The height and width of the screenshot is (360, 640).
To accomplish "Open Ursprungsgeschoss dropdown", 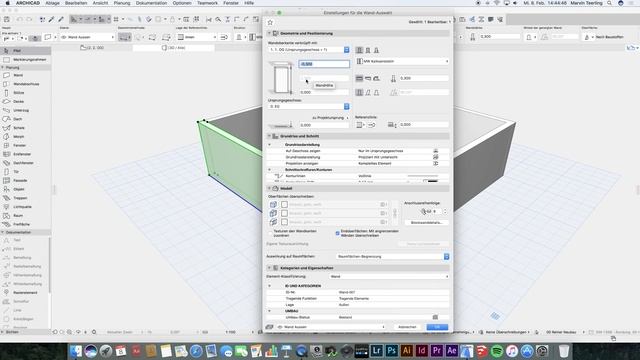I will click(309, 107).
